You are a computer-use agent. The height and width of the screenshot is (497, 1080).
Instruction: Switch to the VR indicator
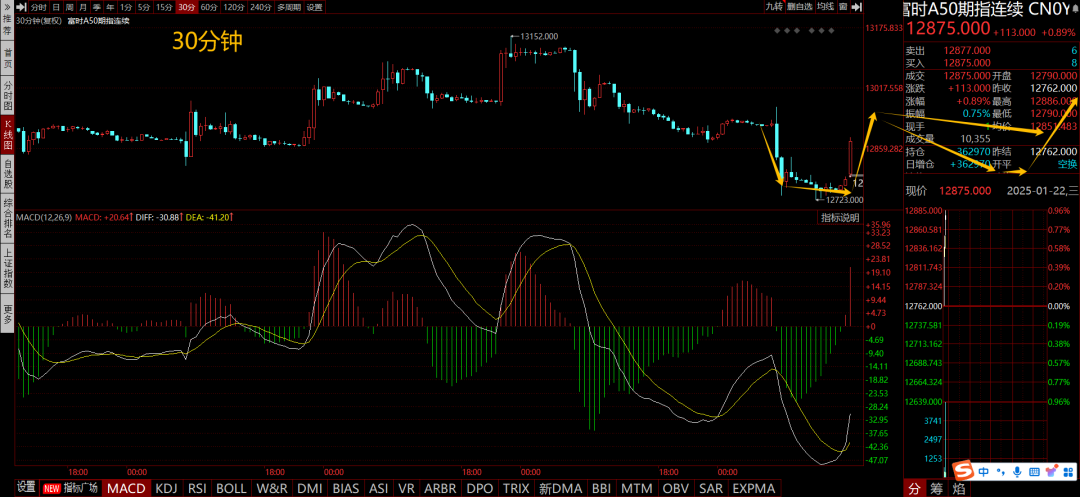(x=406, y=488)
